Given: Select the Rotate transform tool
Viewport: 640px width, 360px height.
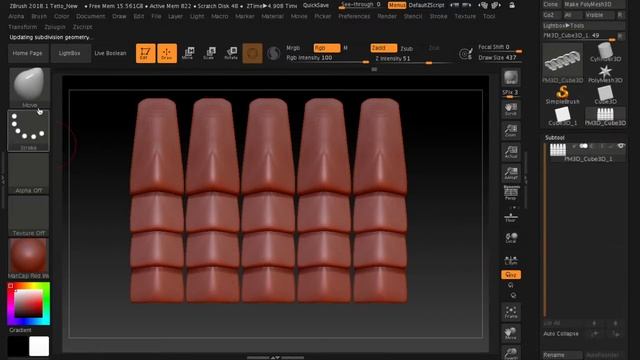Looking at the screenshot, I should pos(231,53).
